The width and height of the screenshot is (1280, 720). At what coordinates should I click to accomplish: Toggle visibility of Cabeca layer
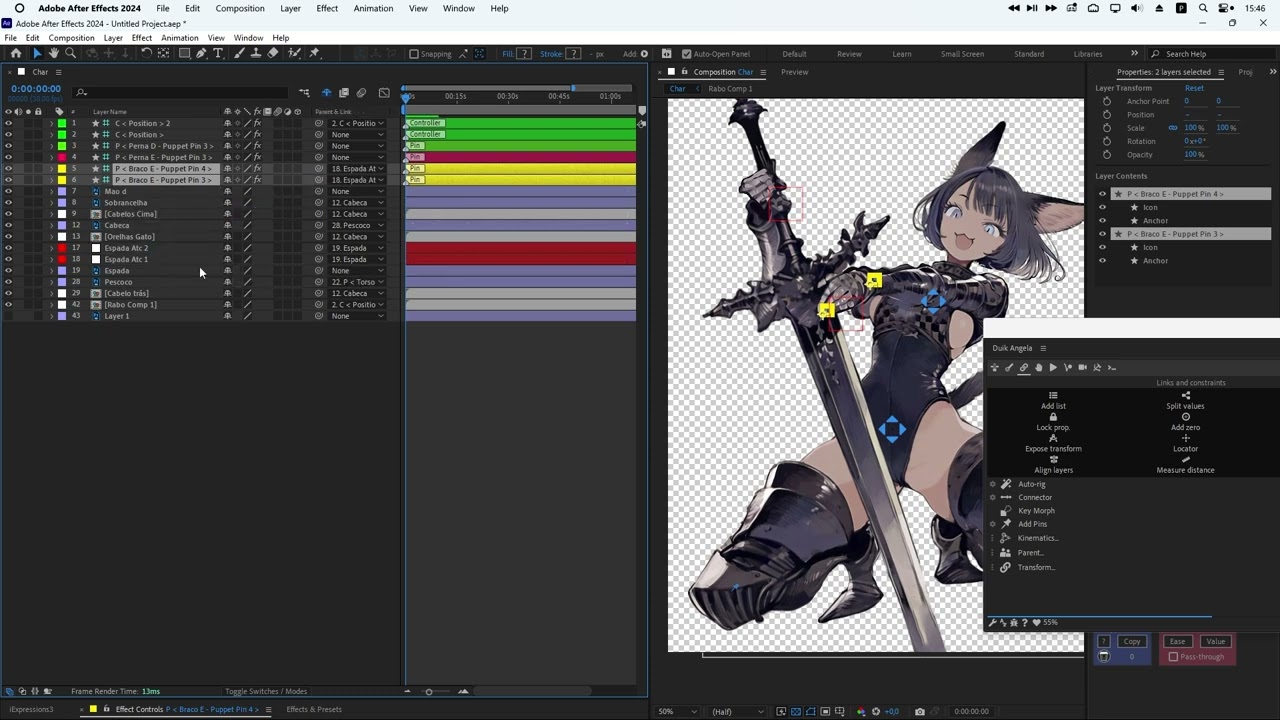pyautogui.click(x=8, y=225)
